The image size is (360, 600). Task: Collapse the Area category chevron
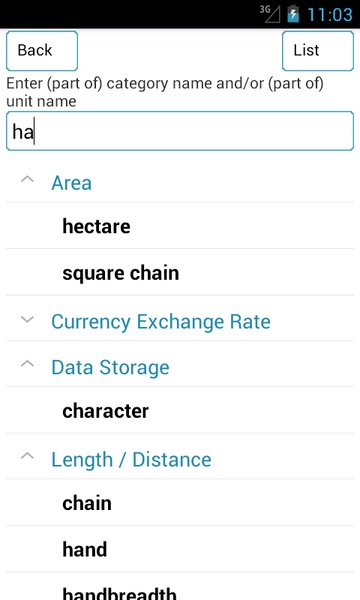27,179
